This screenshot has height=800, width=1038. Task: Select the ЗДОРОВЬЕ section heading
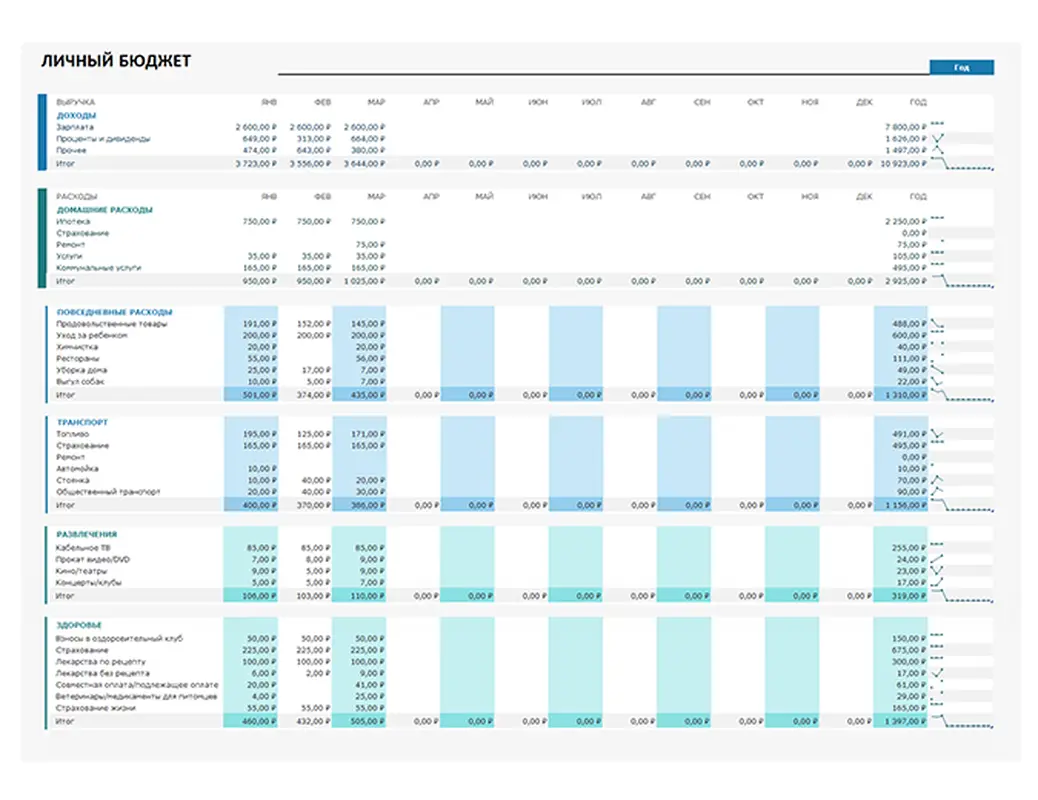(x=80, y=626)
